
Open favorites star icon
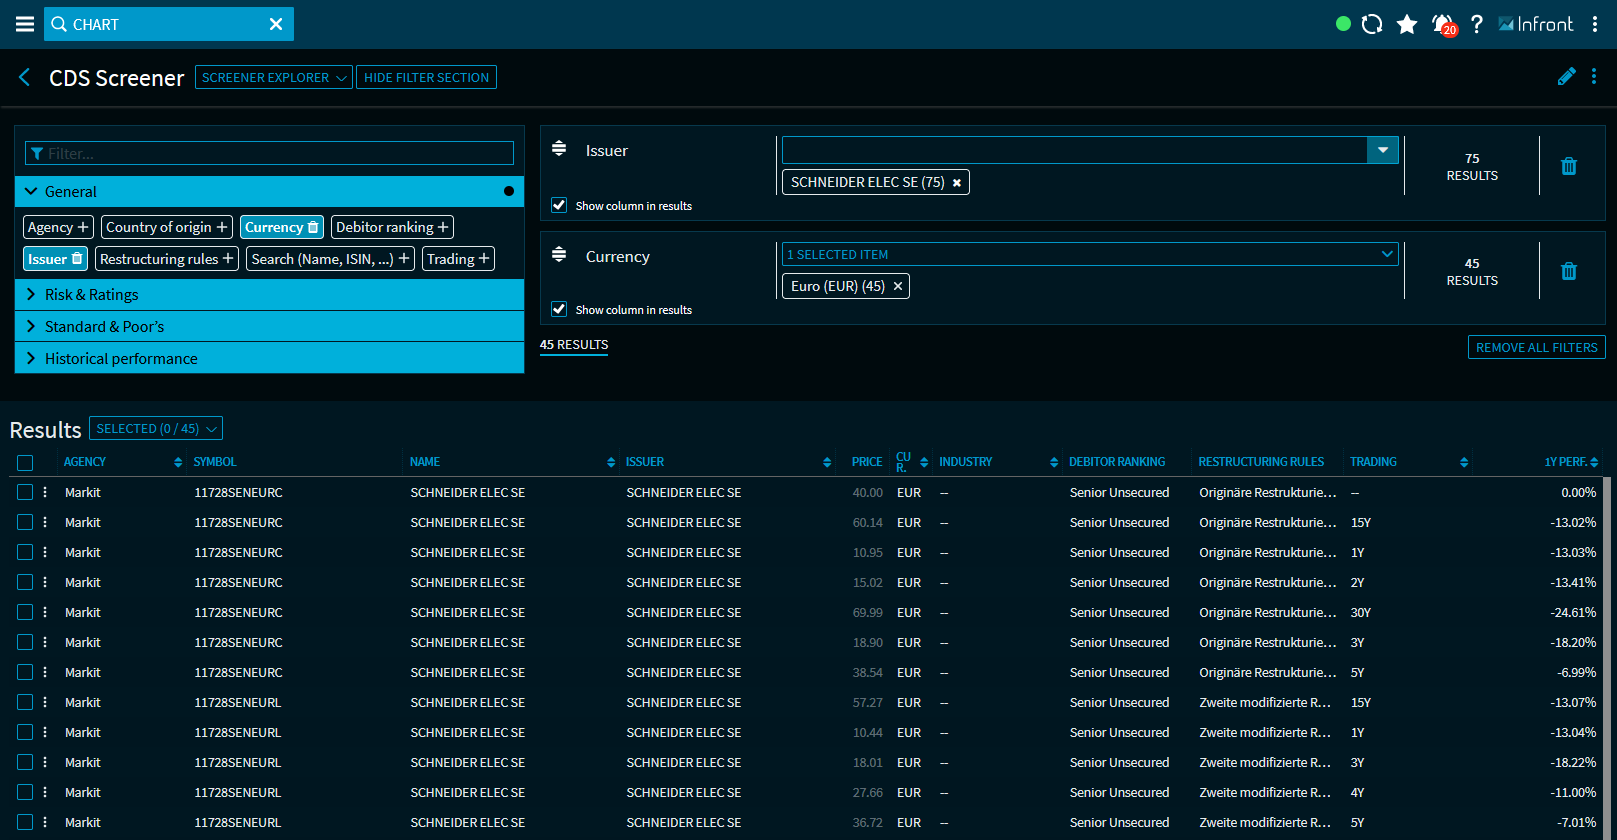pyautogui.click(x=1407, y=24)
